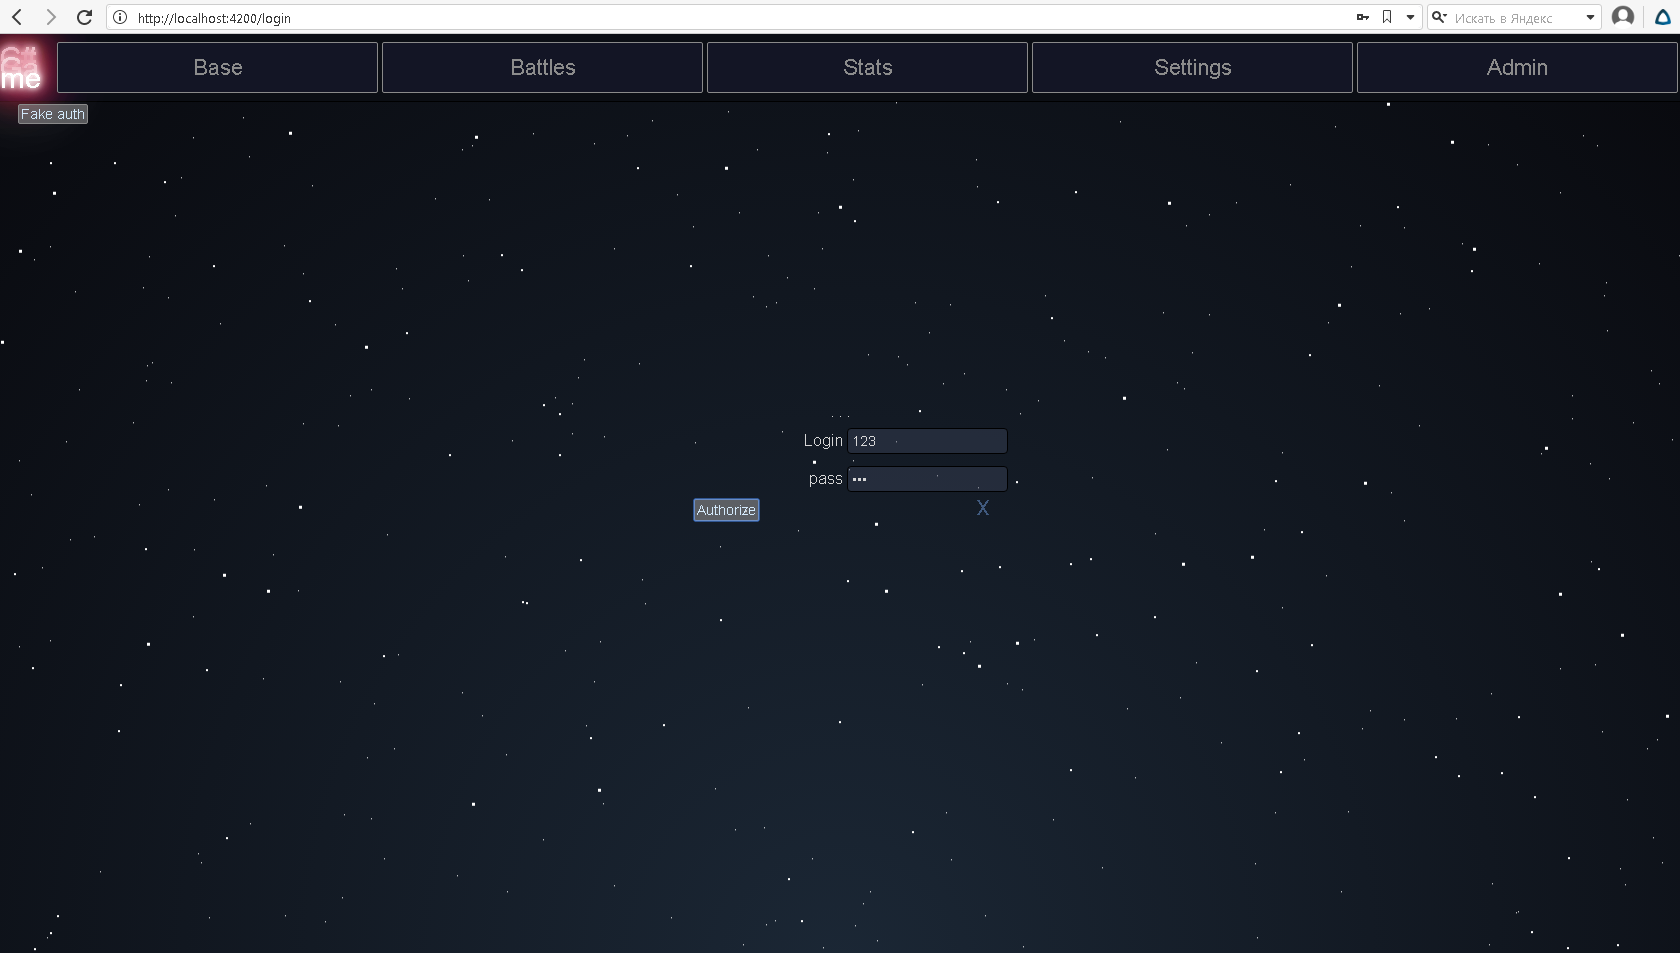Click the pass label text
The image size is (1680, 953).
(825, 479)
